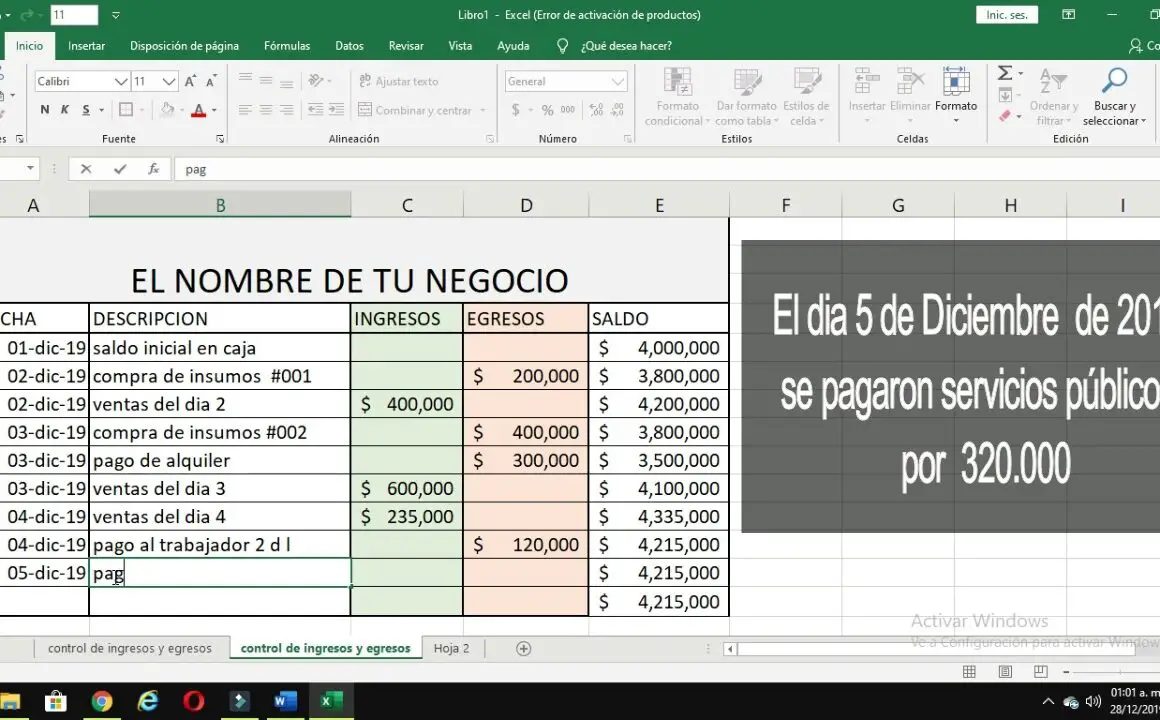Click the zoom out minus on status bar
The height and width of the screenshot is (720, 1160).
(1066, 672)
